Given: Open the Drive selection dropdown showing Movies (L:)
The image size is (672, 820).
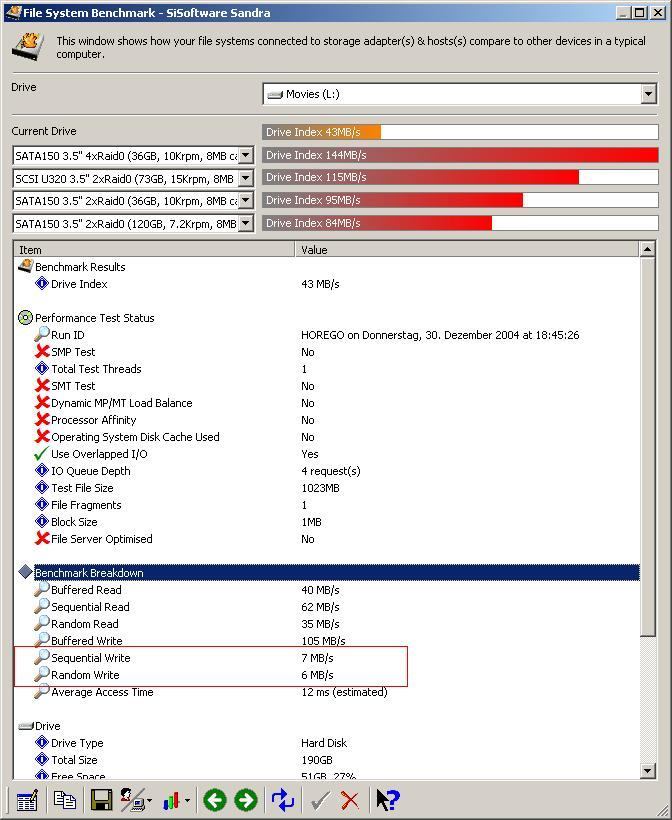Looking at the screenshot, I should coord(460,94).
